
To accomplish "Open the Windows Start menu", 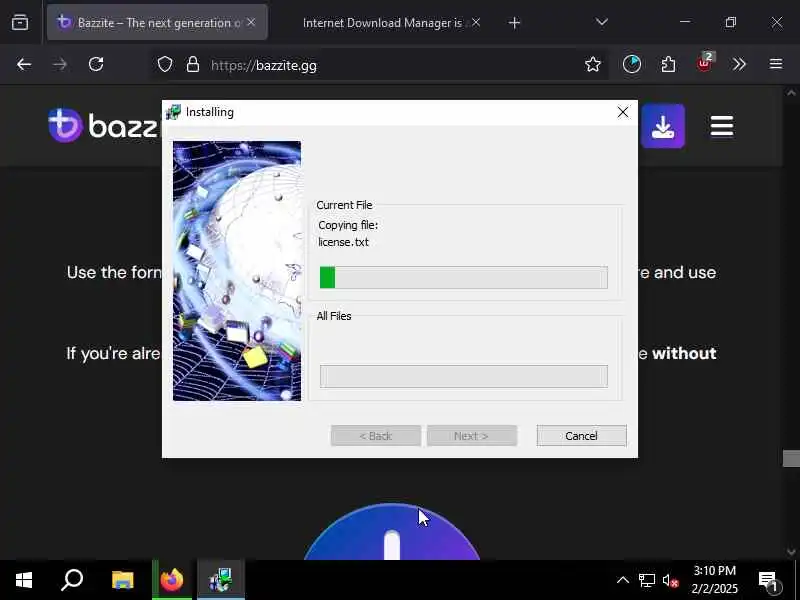I will point(24,580).
